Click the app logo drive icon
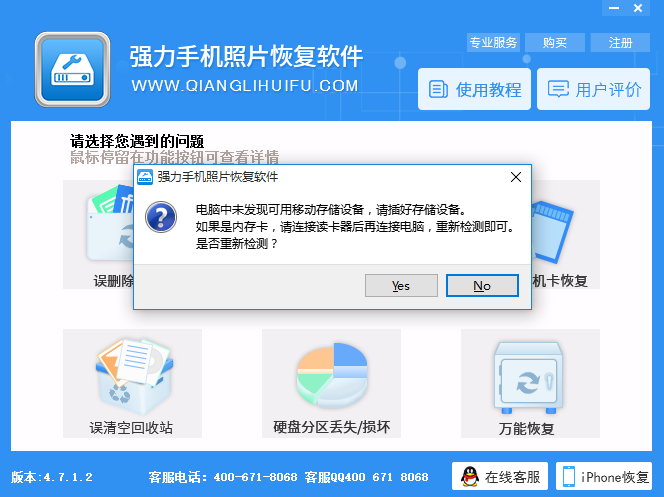This screenshot has height=497, width=664. click(72, 69)
